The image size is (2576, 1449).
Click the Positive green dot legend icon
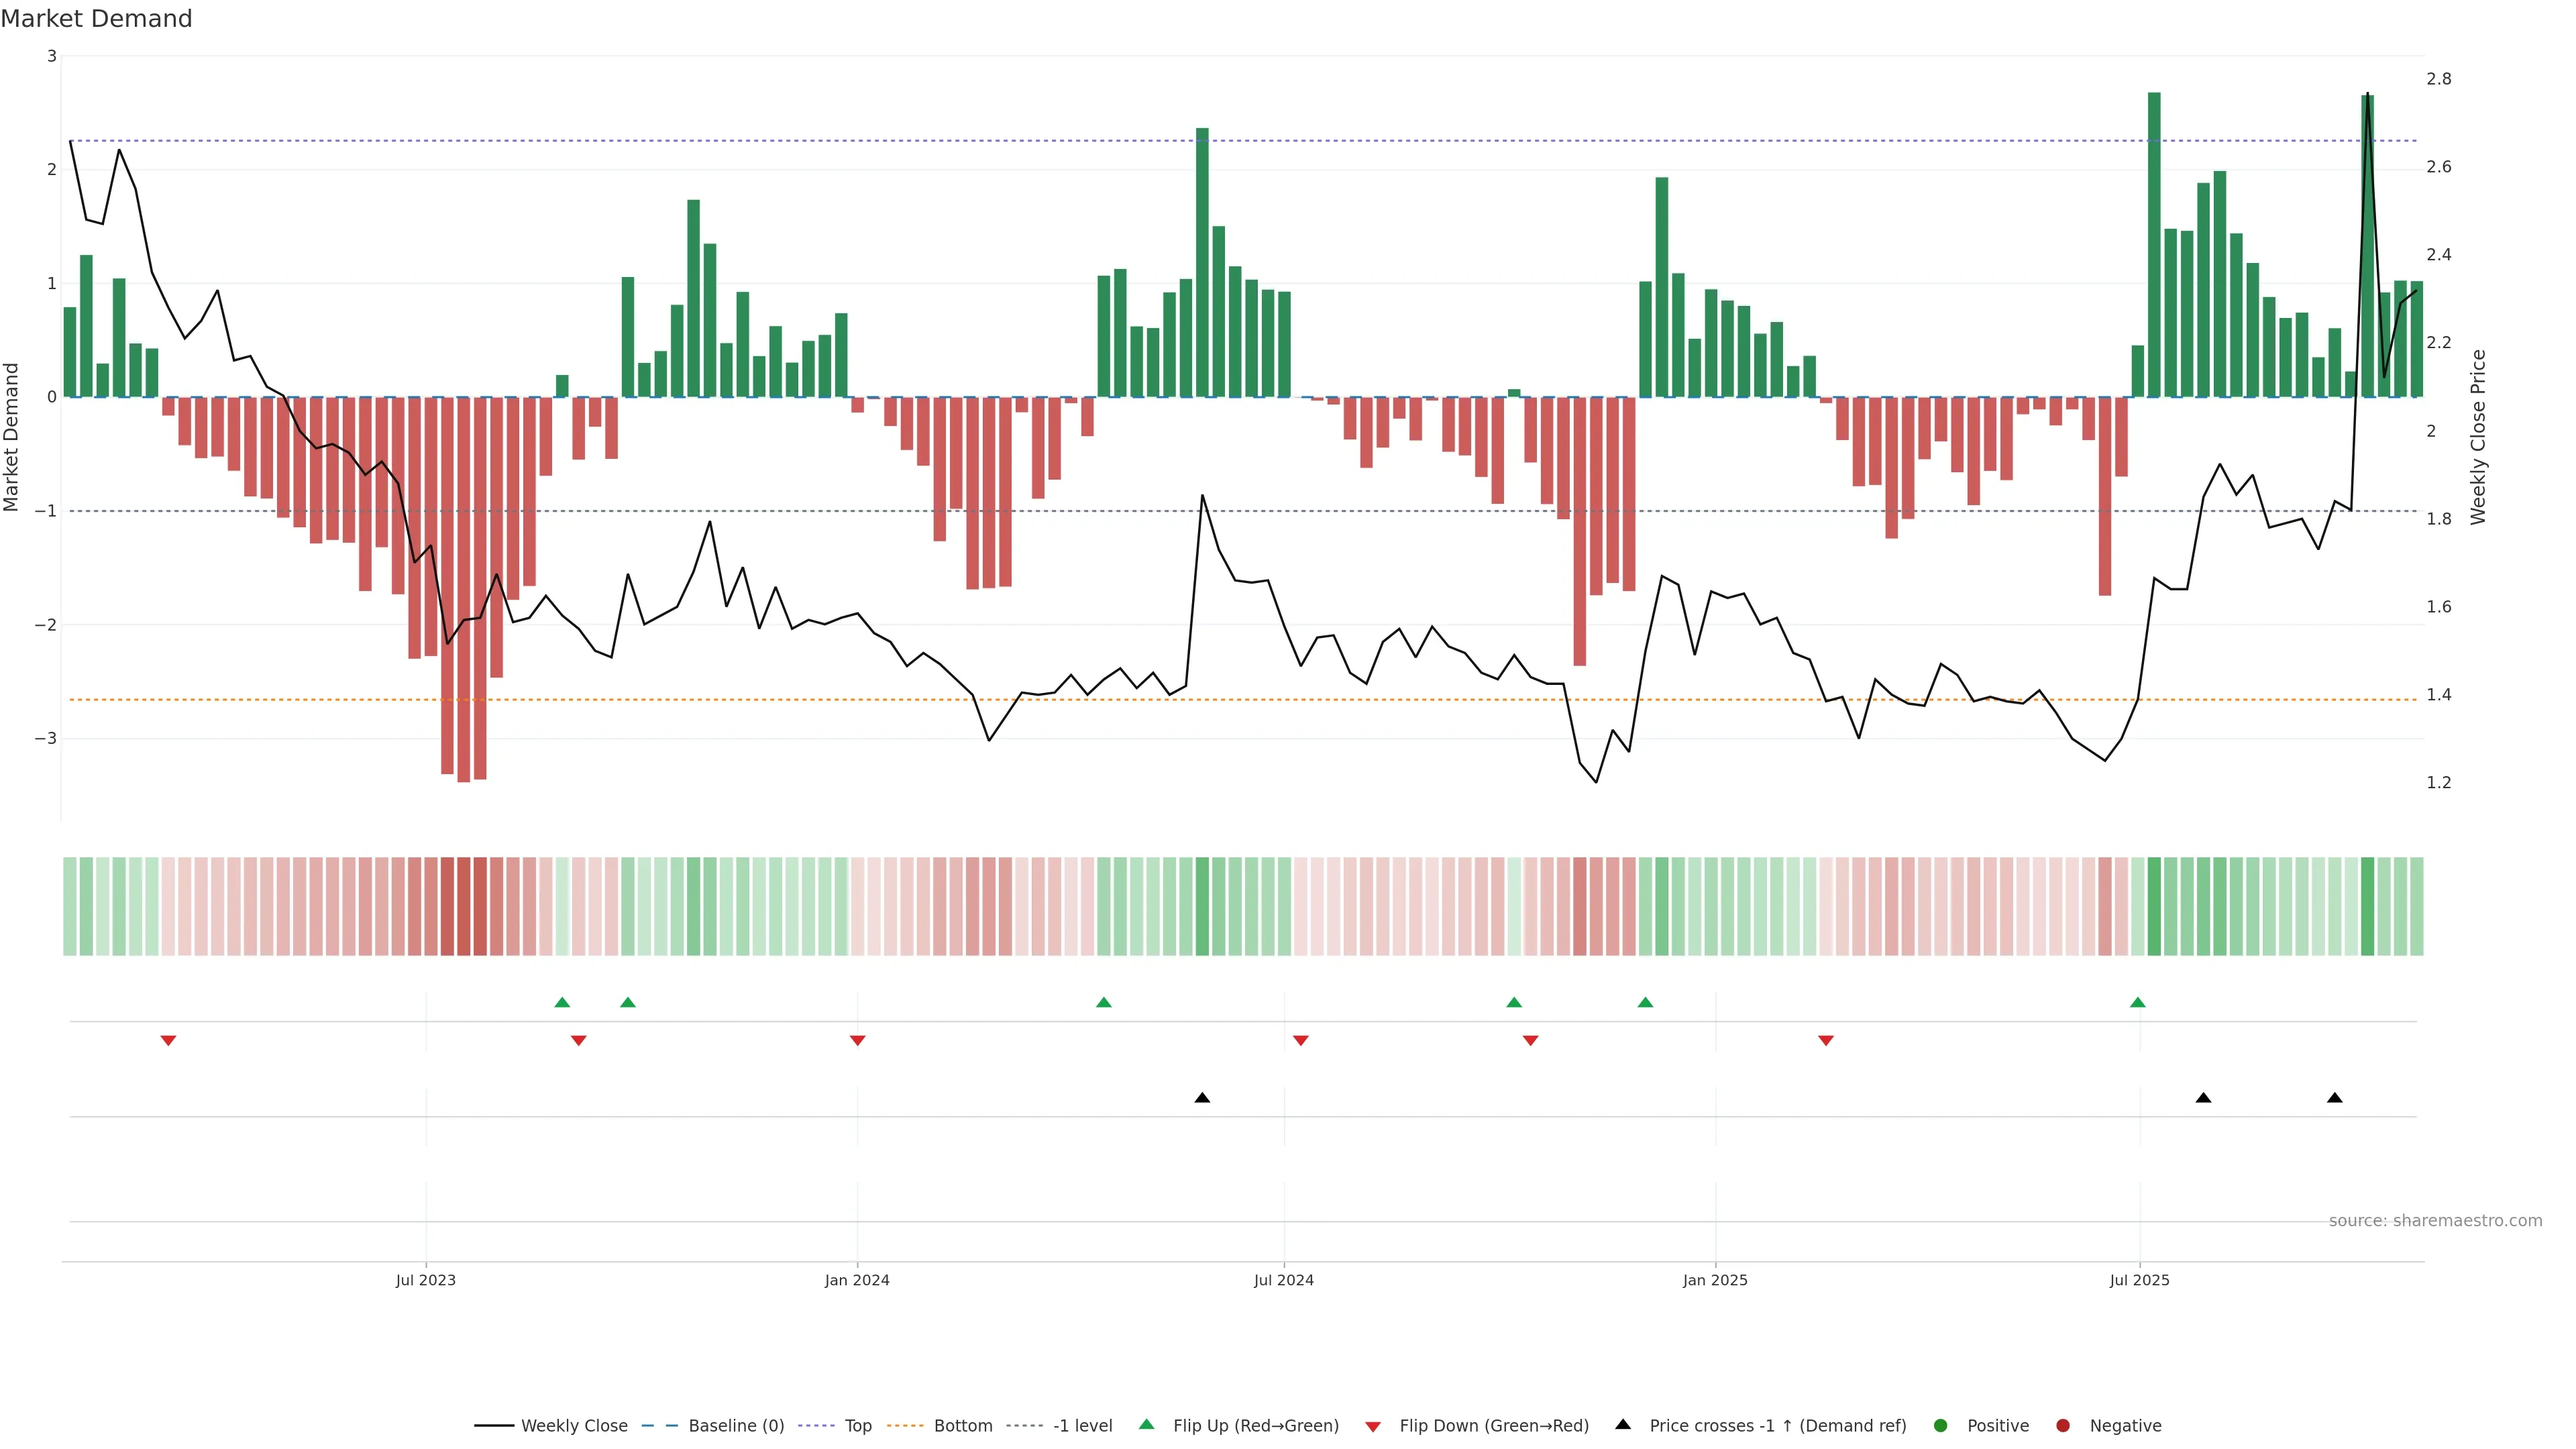coord(1941,1426)
